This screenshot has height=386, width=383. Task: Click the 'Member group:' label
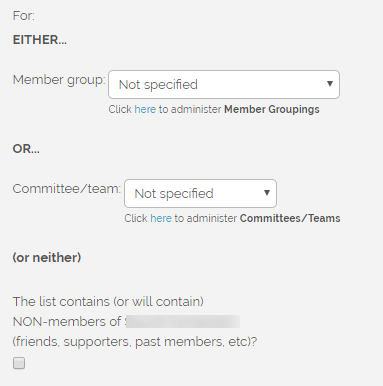click(x=59, y=80)
